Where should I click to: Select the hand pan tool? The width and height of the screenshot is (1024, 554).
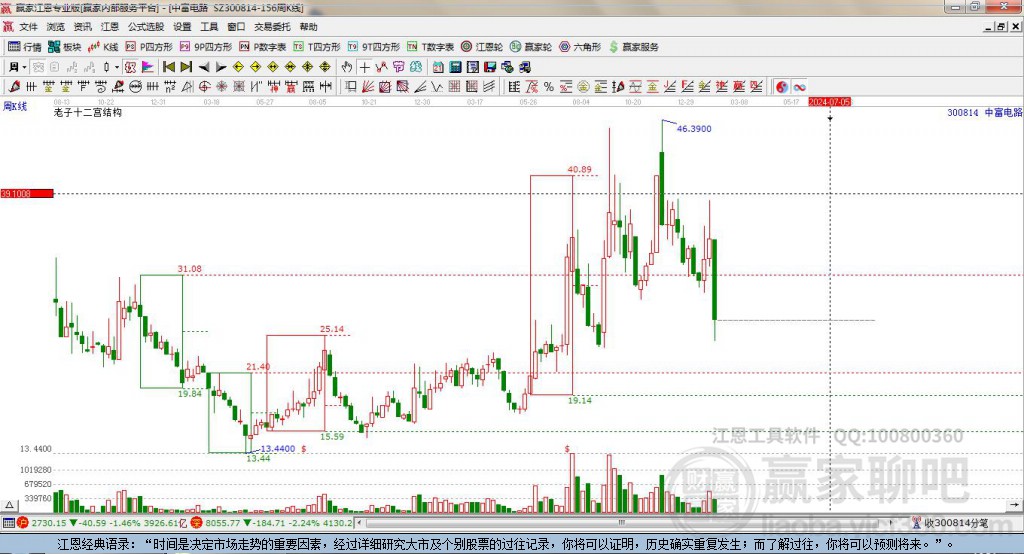point(347,67)
